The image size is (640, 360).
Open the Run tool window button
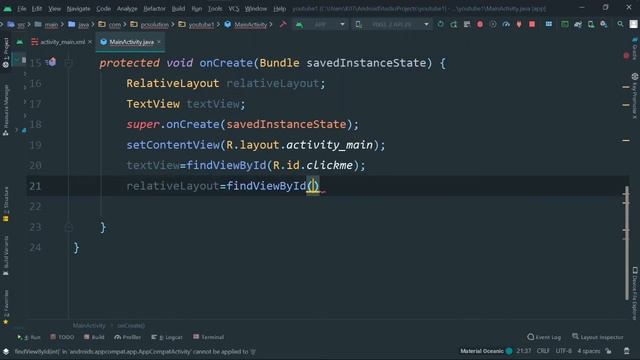tap(29, 337)
